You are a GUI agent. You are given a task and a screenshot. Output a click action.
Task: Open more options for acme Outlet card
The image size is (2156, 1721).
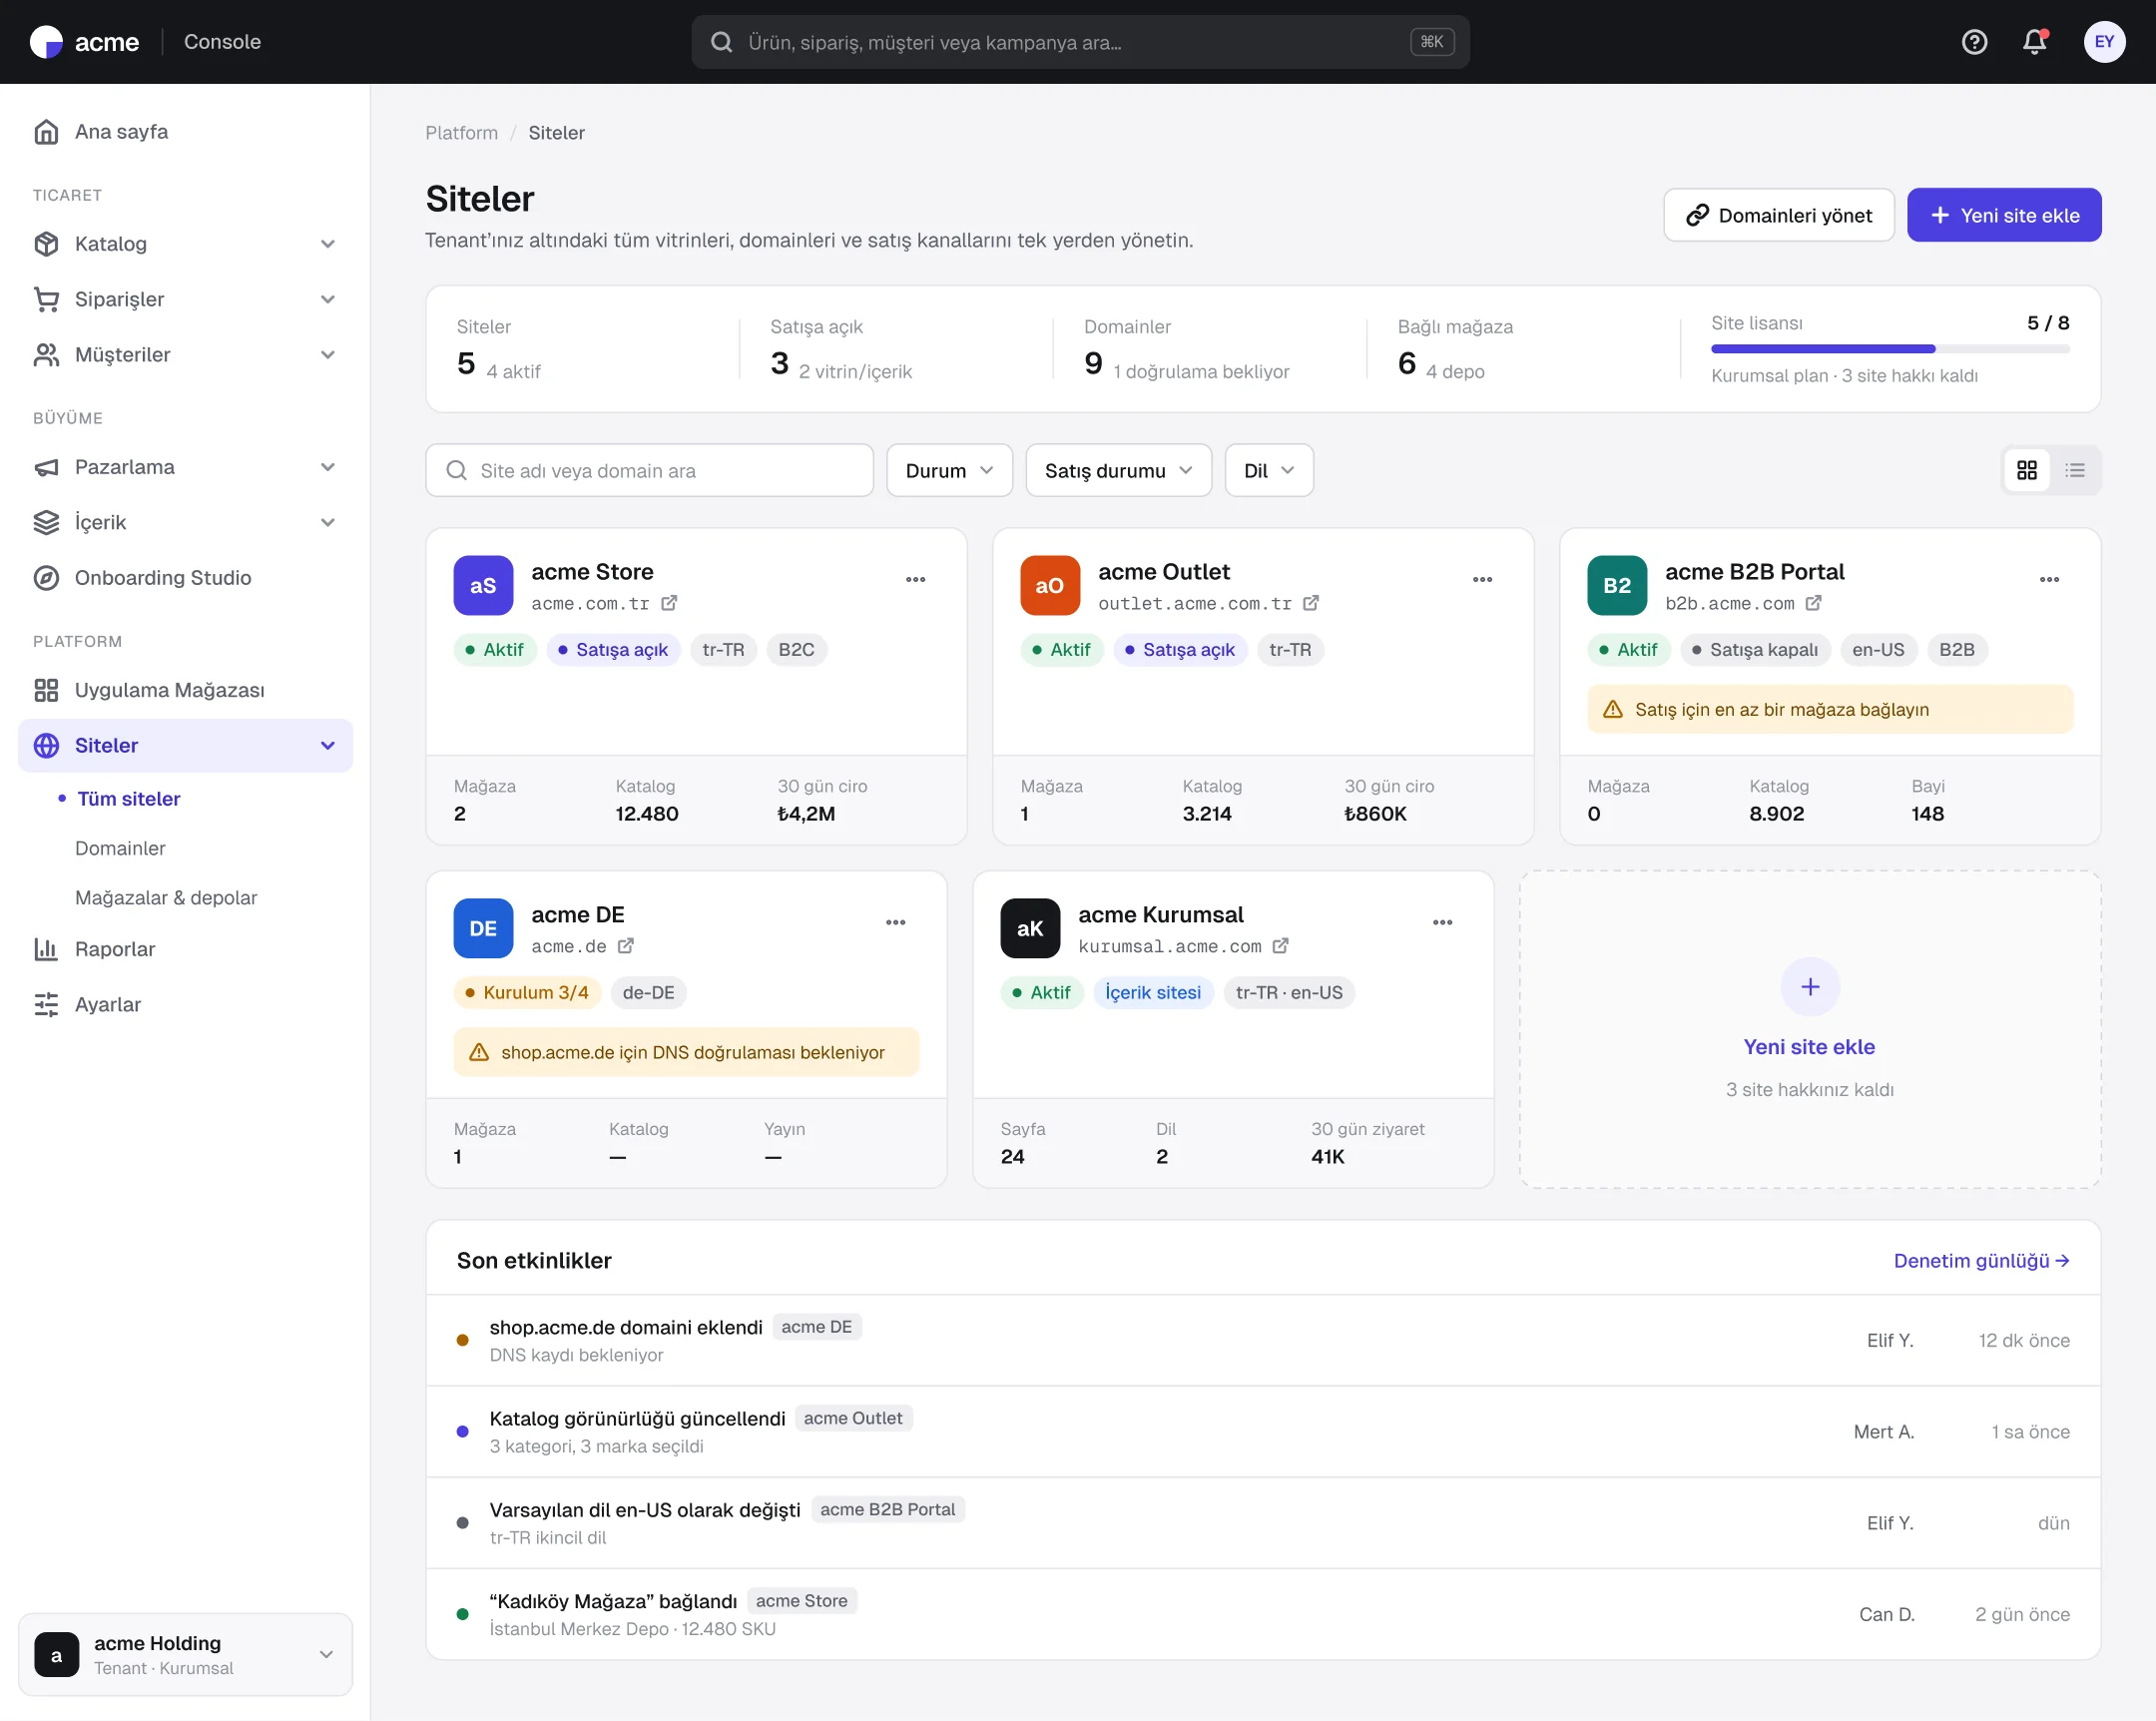(1482, 580)
